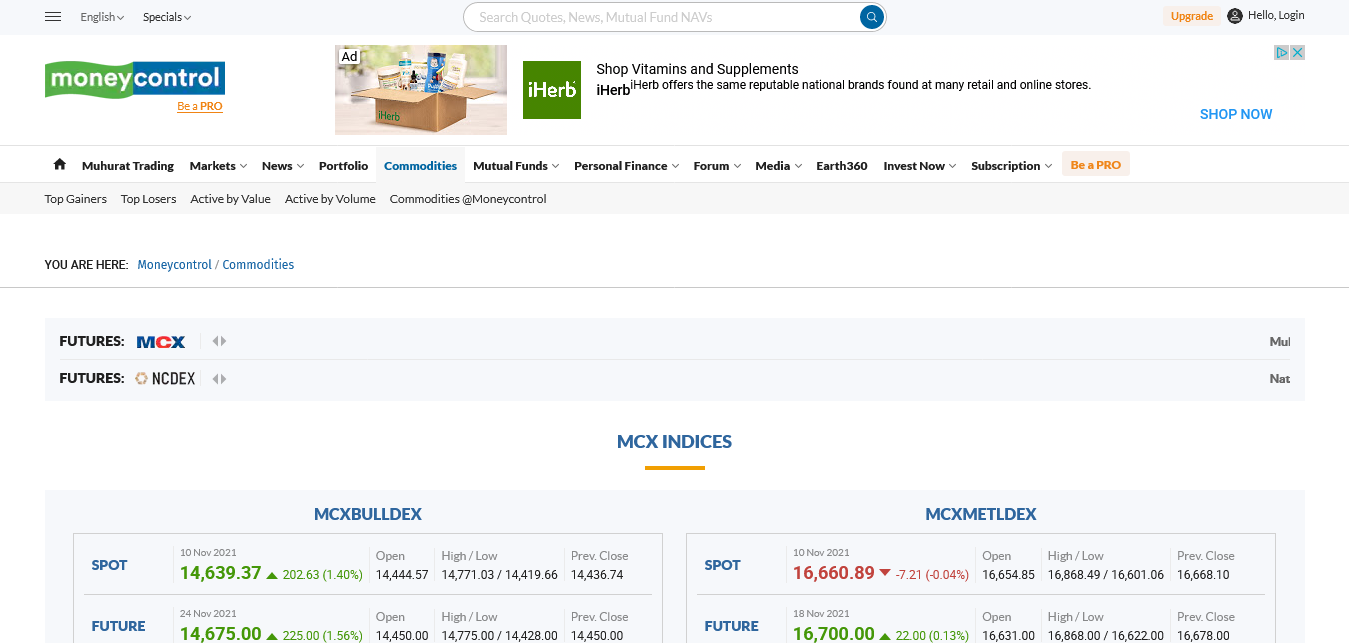This screenshot has width=1366, height=643.
Task: Go to home via house icon
Action: click(x=60, y=165)
